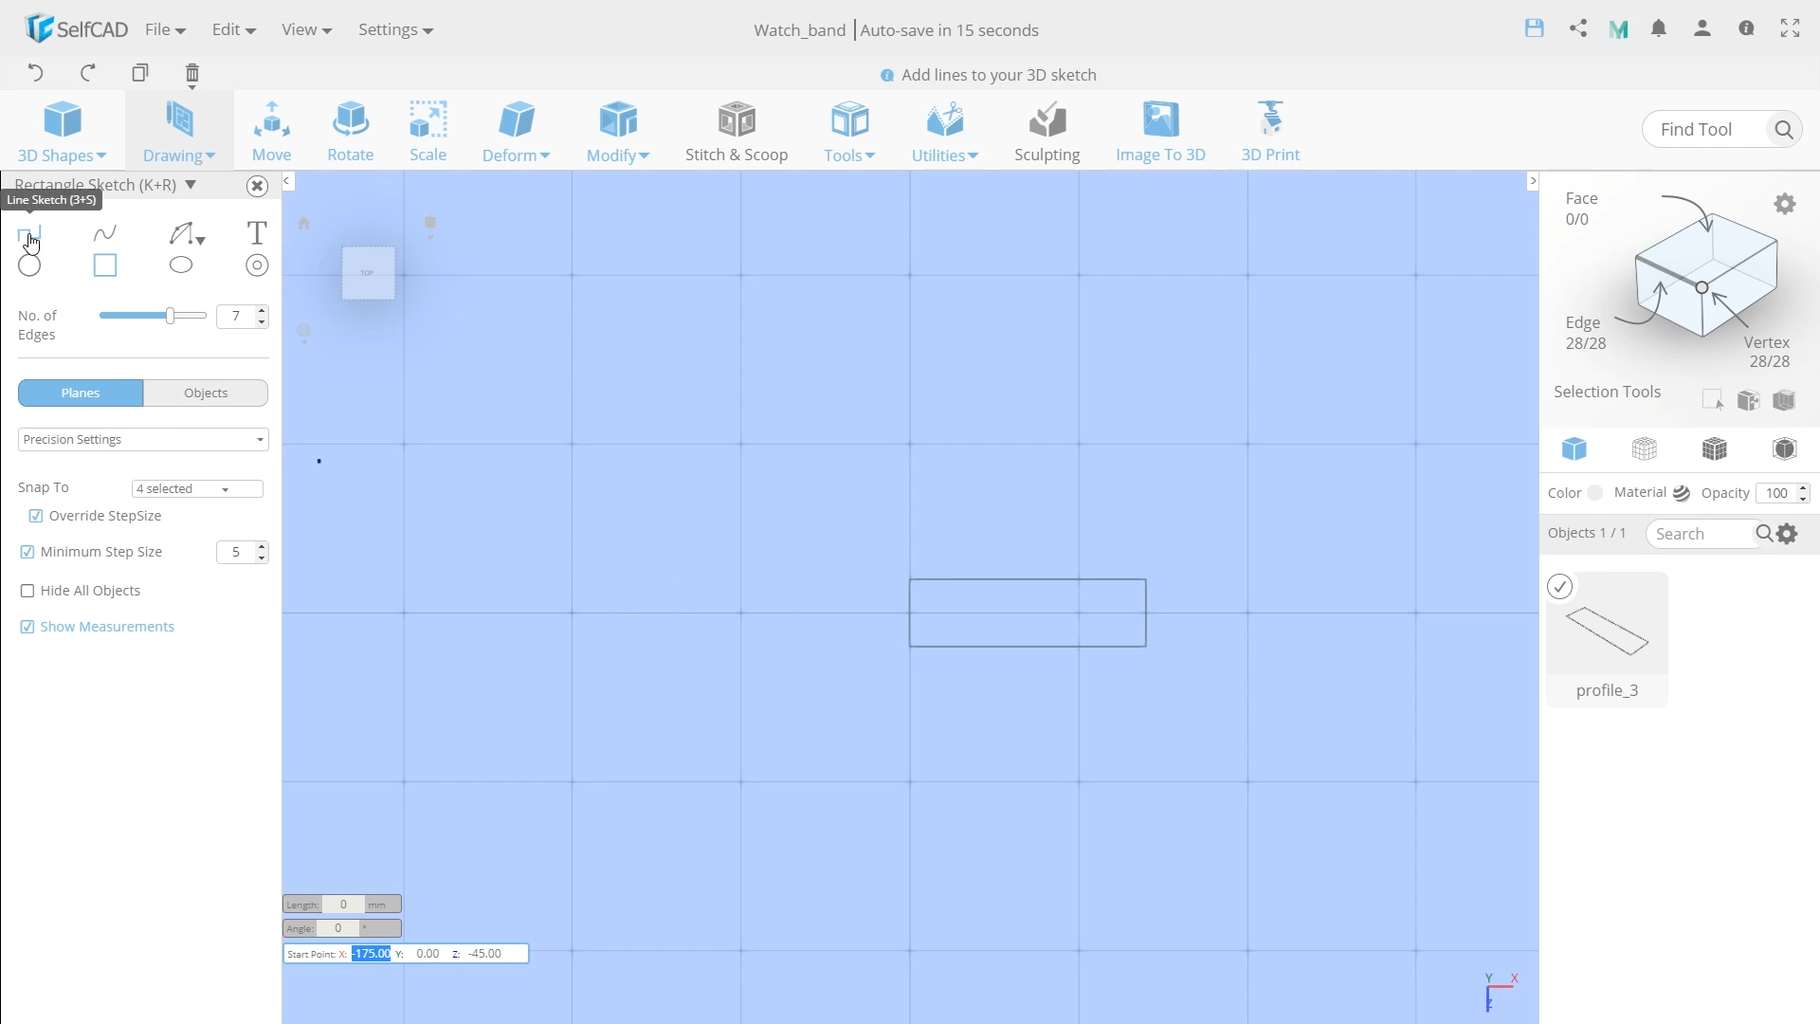The image size is (1820, 1024).
Task: Select the Ellipse sketch tool
Action: pos(181,265)
